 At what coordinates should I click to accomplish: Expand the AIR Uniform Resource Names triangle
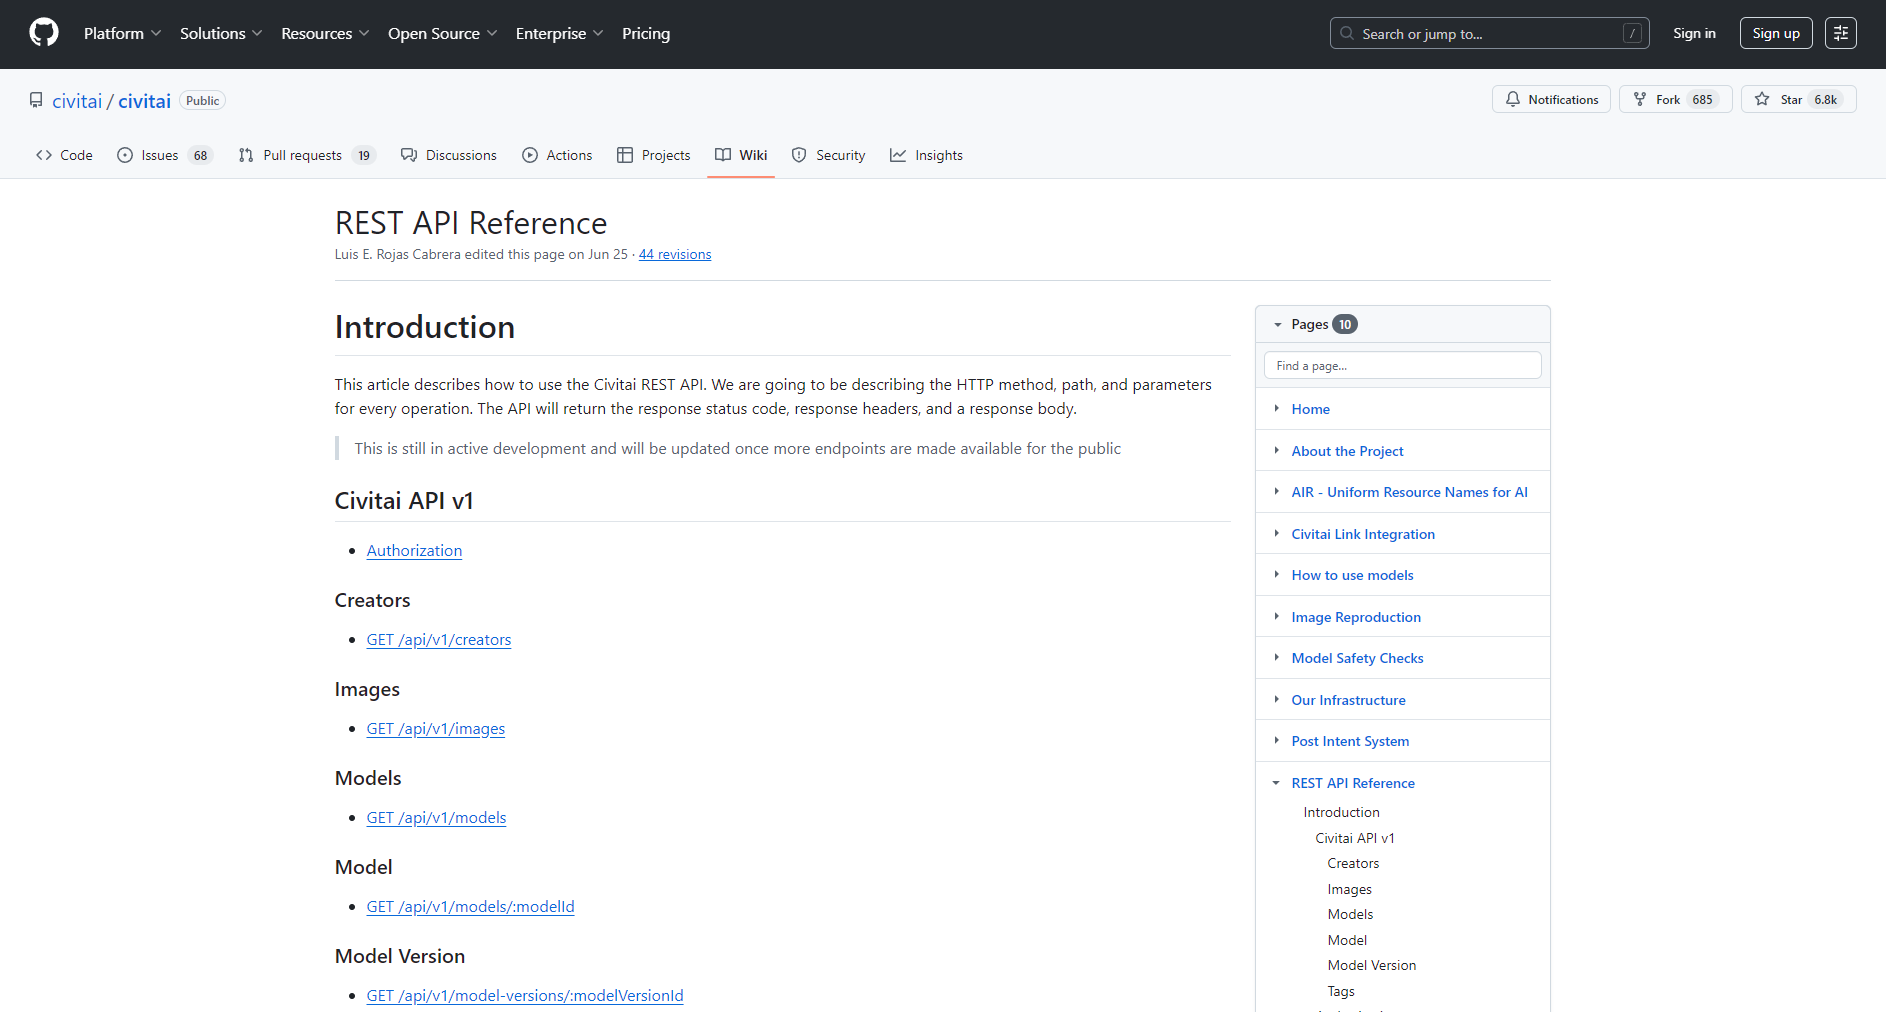pos(1276,491)
